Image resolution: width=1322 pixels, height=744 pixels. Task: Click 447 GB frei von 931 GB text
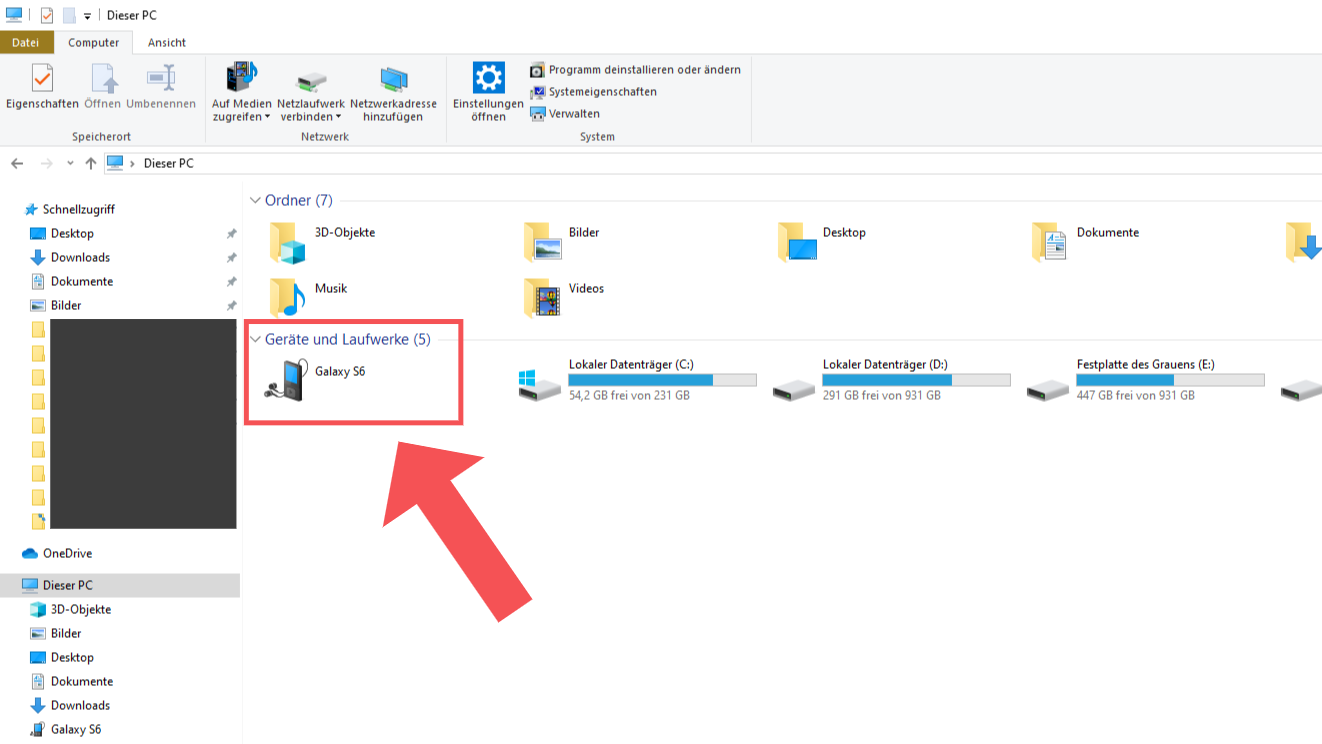[1135, 396]
